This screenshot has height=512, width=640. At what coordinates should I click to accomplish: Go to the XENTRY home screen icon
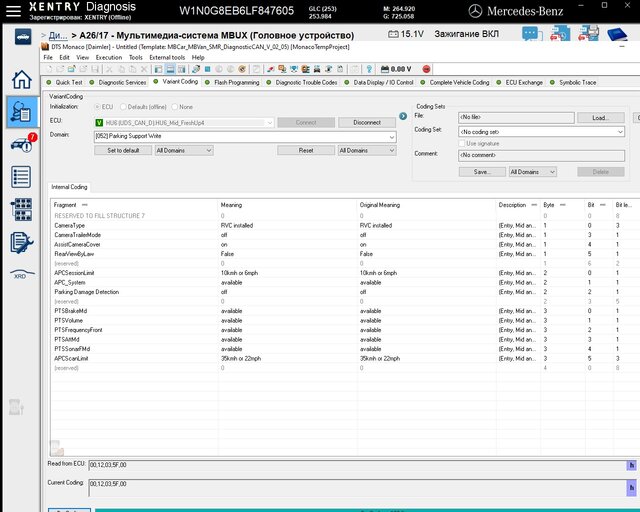[22, 79]
